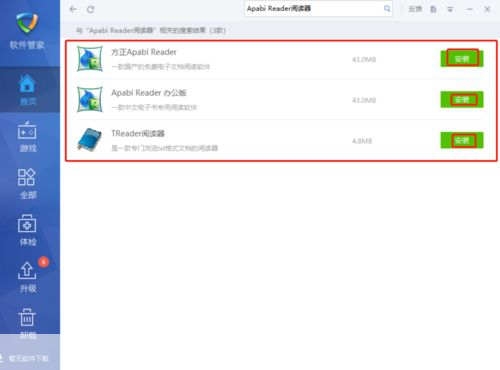Click the 软件管家 shield logo

27,23
